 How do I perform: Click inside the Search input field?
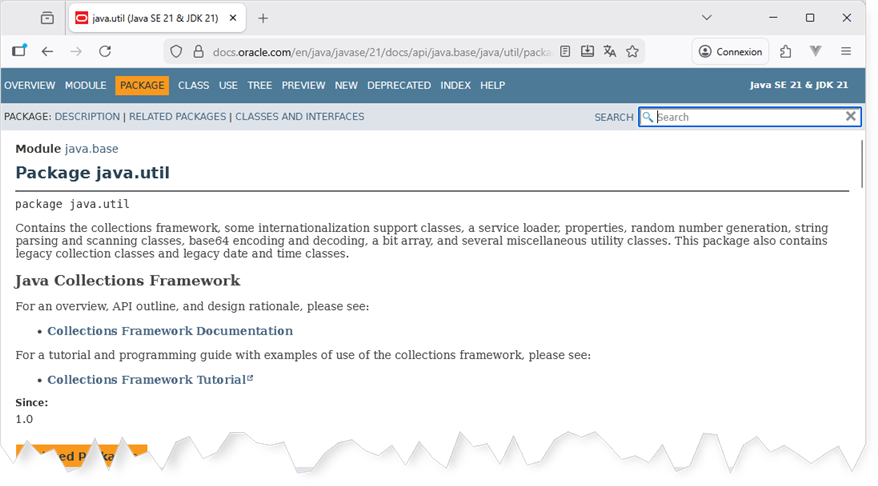point(749,117)
